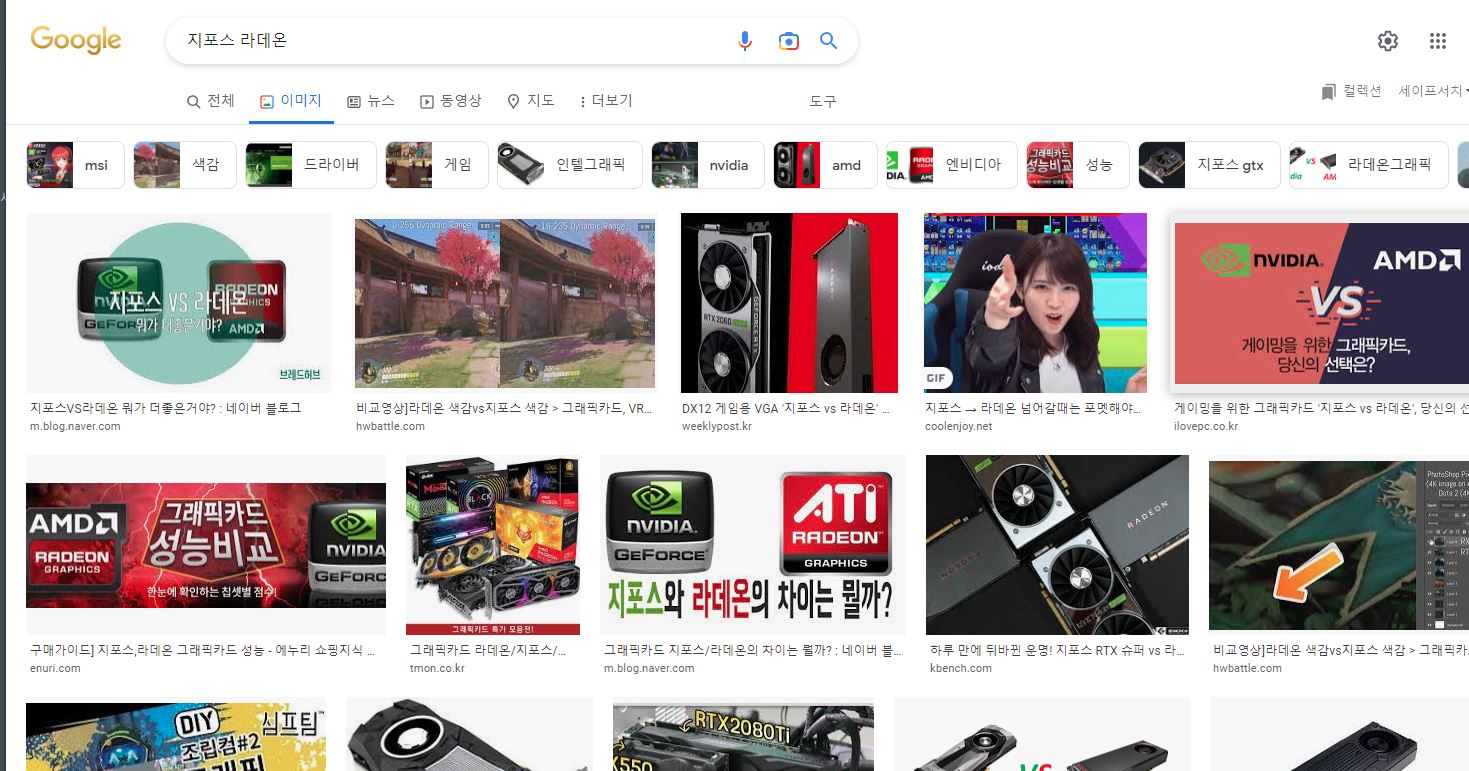Open title 그래픽카드 라데온/지포스/ from tmon
Screen dimensions: 1469x771
(x=488, y=650)
